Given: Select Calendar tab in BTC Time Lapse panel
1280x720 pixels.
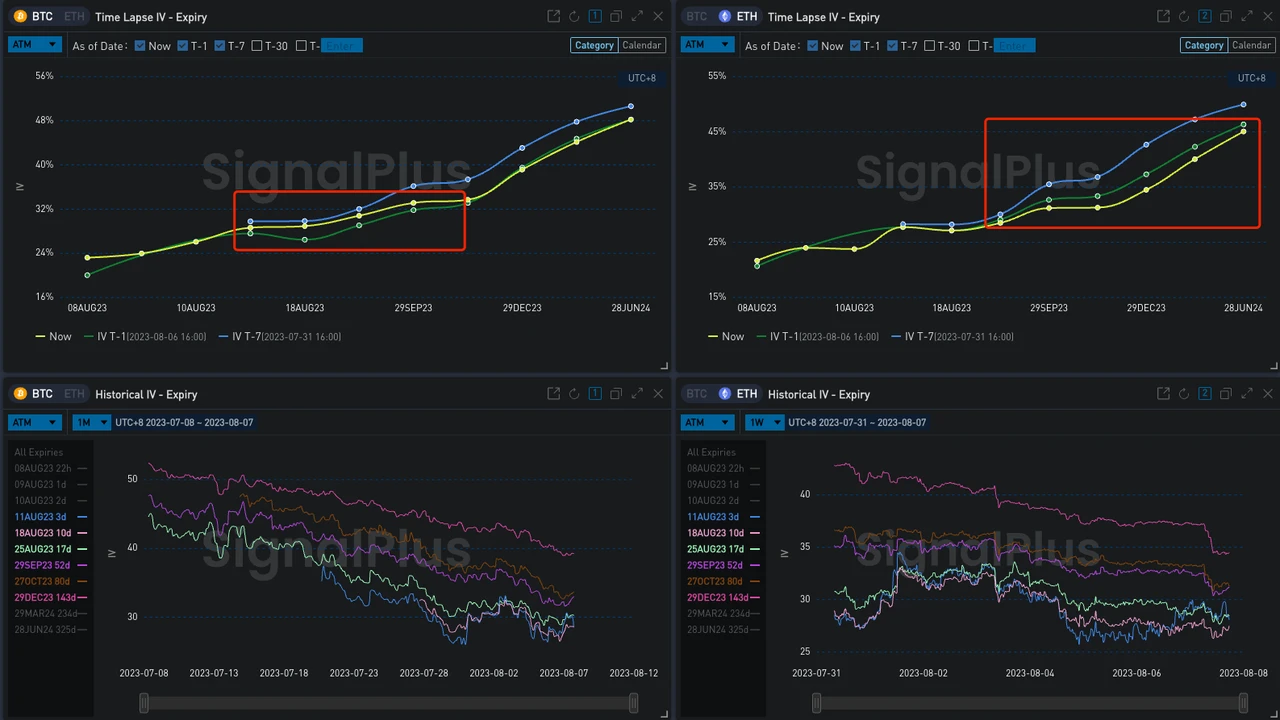Looking at the screenshot, I should pyautogui.click(x=642, y=45).
